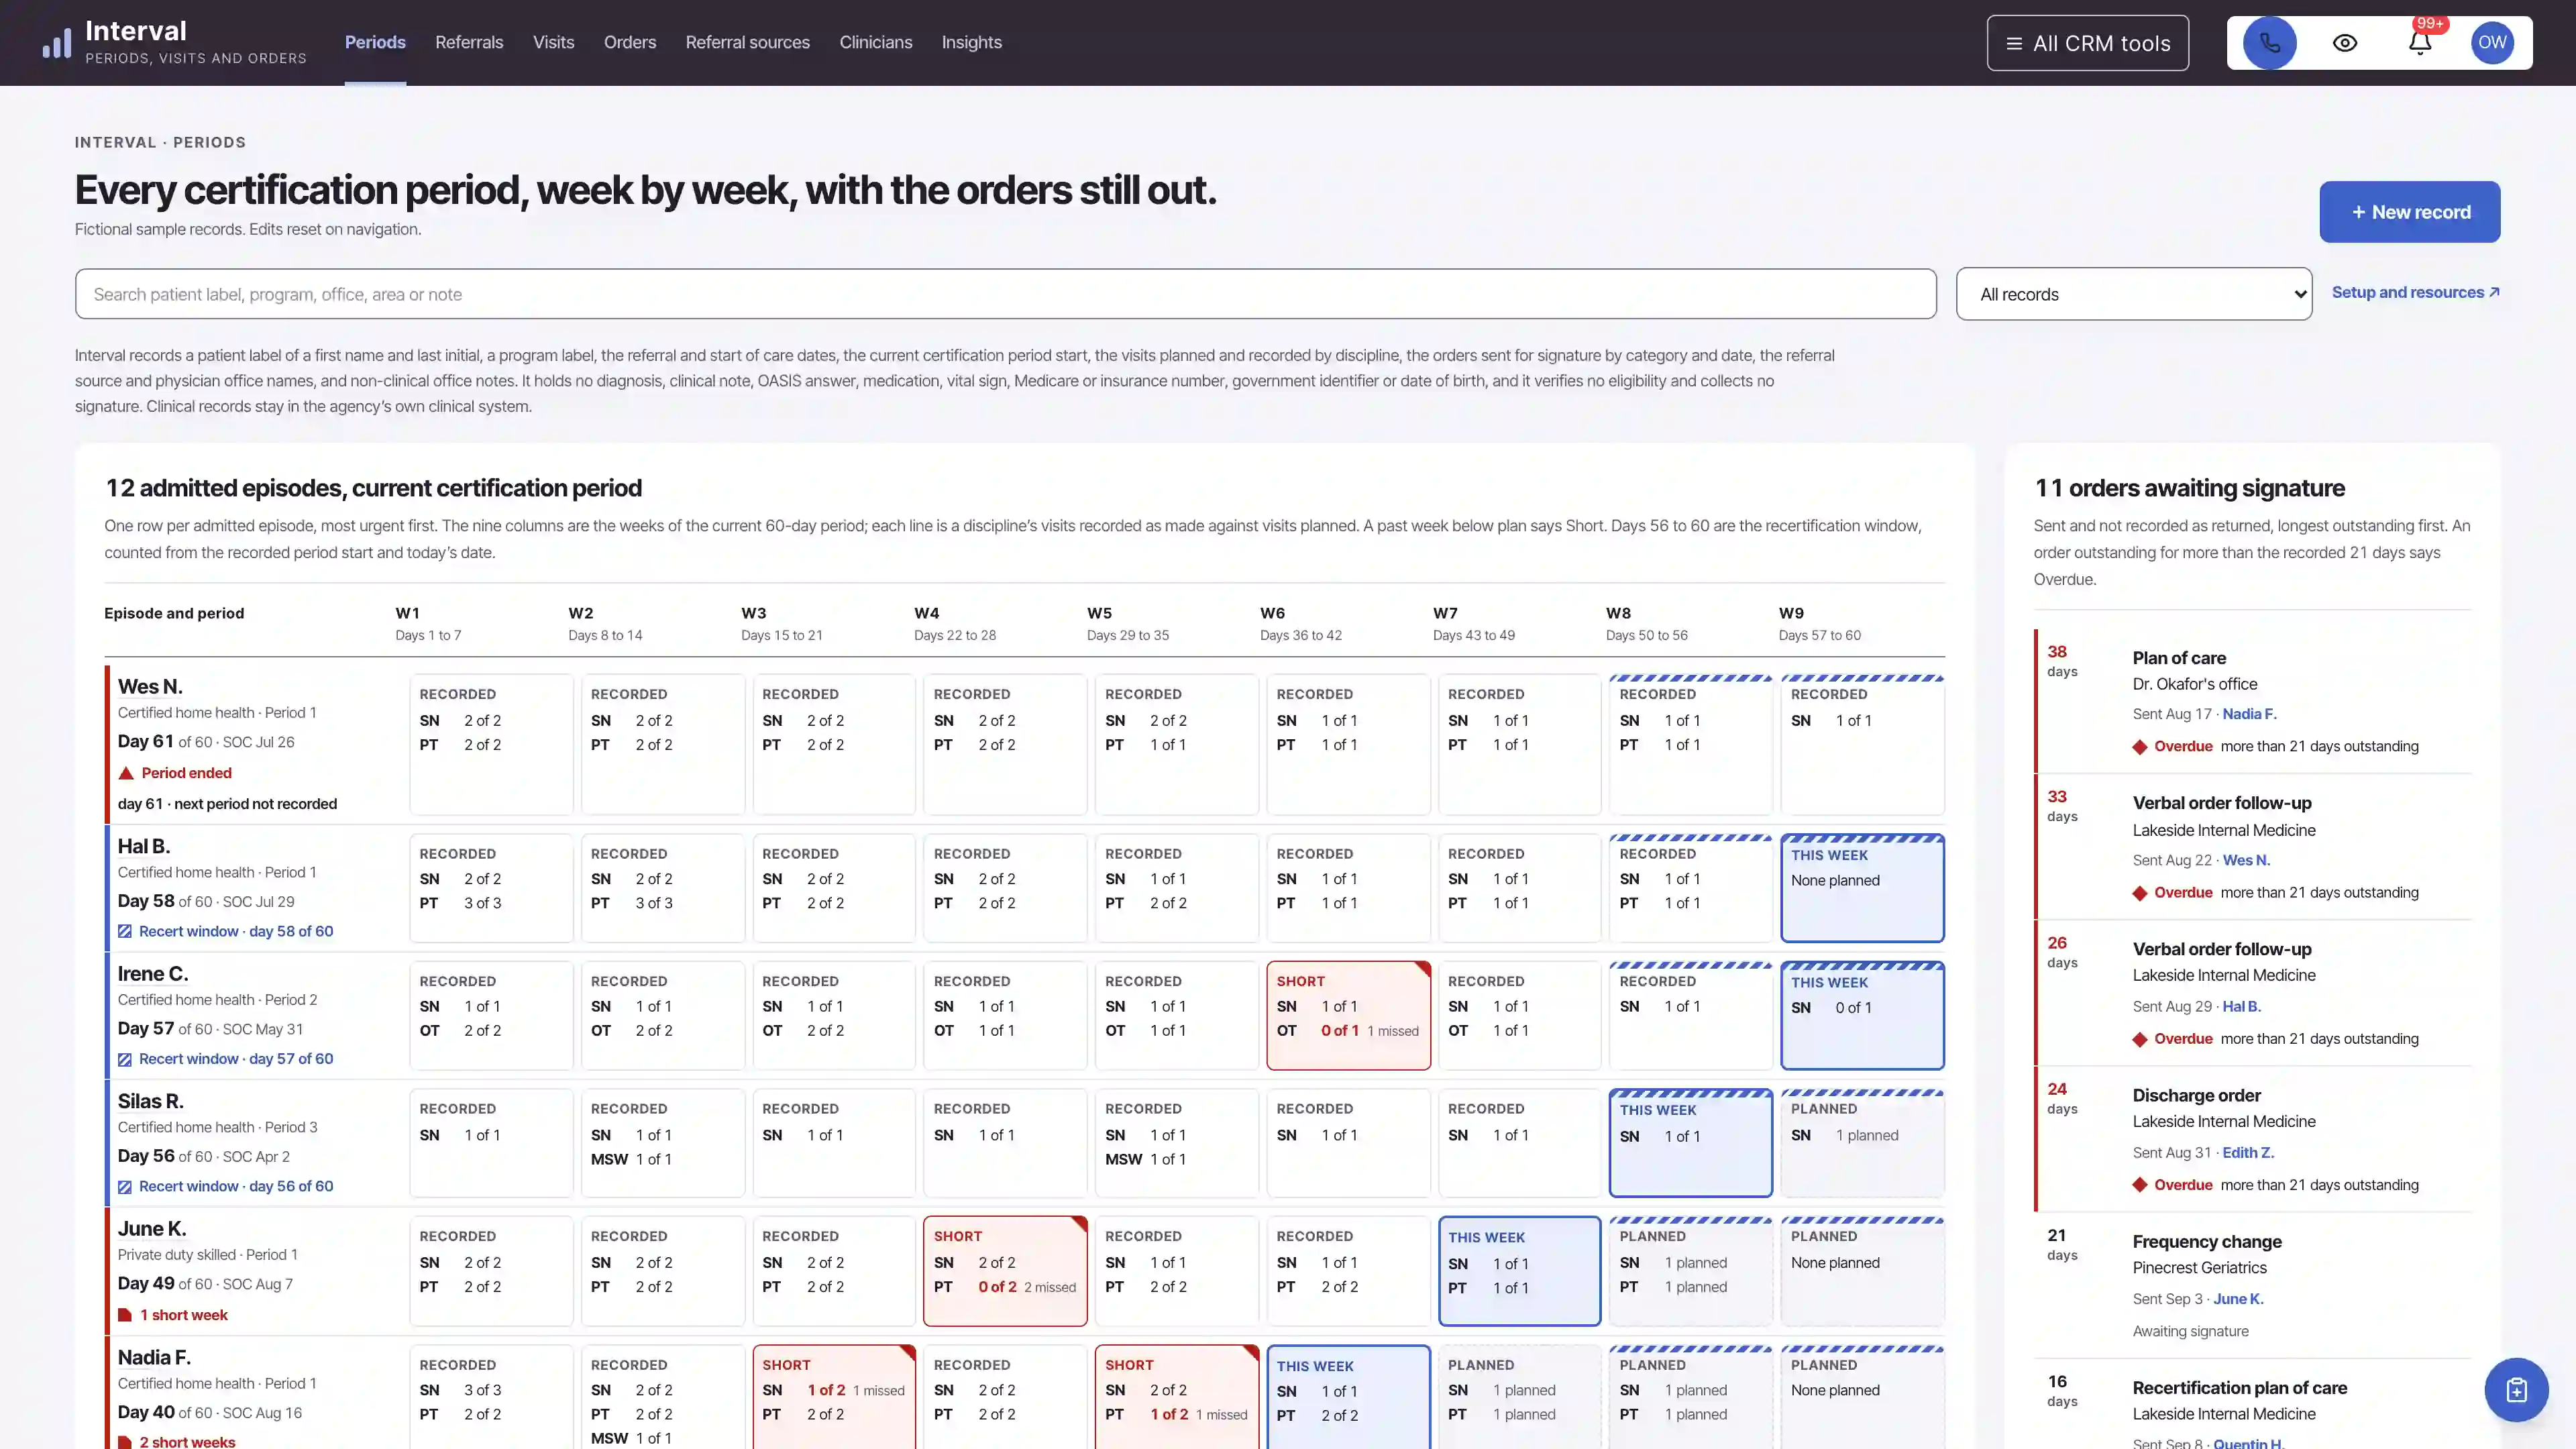Select June K. W8 PLANNED cell
2576x1449 pixels.
point(1690,1271)
